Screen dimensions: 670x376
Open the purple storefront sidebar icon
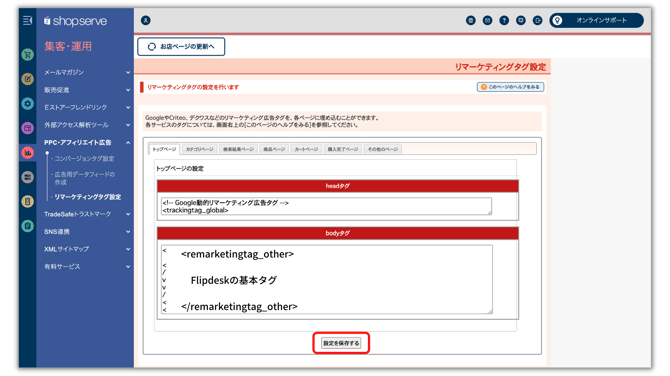click(x=28, y=128)
